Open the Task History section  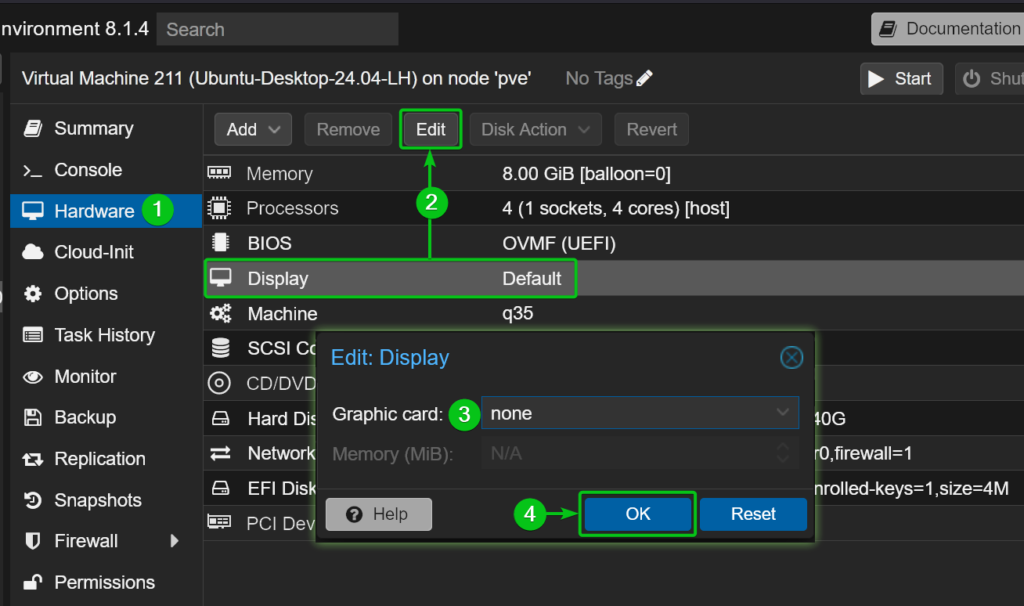104,335
